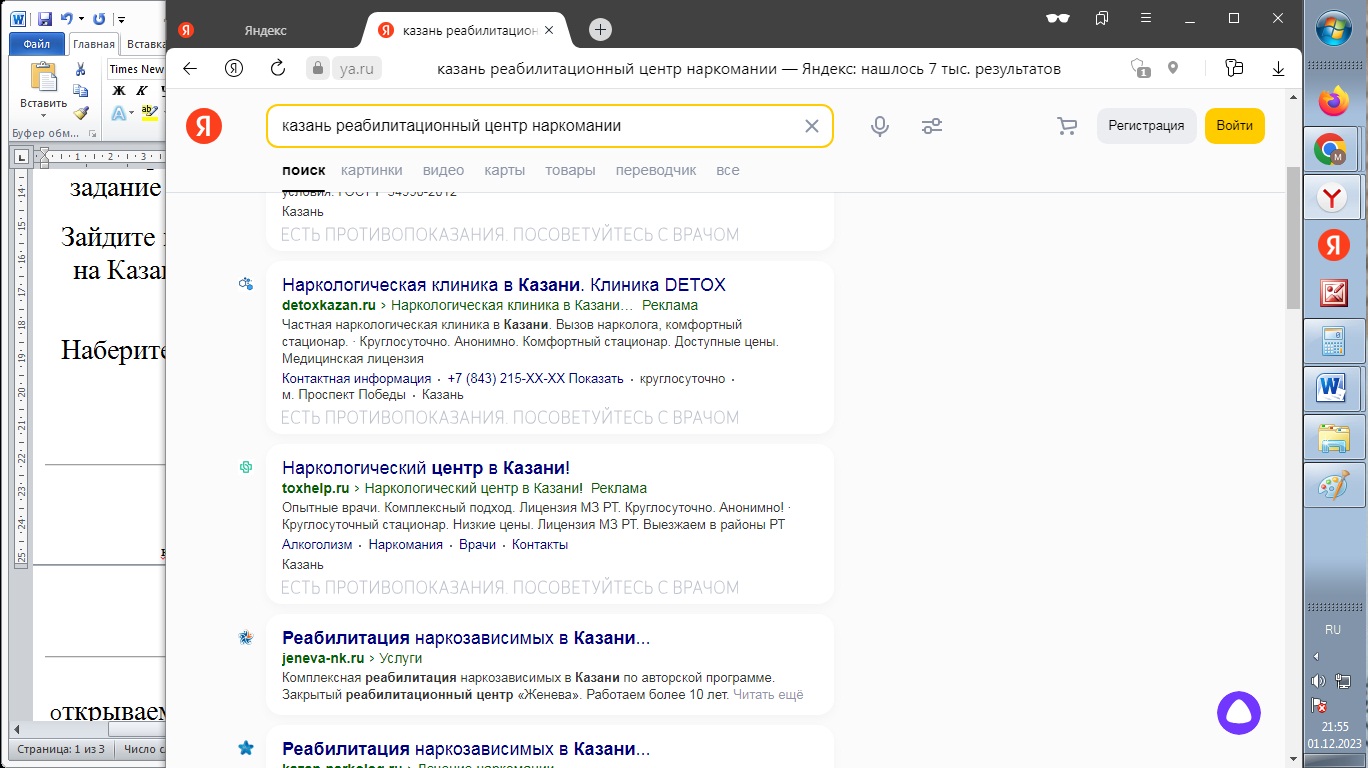This screenshot has width=1368, height=768.
Task: Start voice search with microphone icon
Action: click(880, 126)
